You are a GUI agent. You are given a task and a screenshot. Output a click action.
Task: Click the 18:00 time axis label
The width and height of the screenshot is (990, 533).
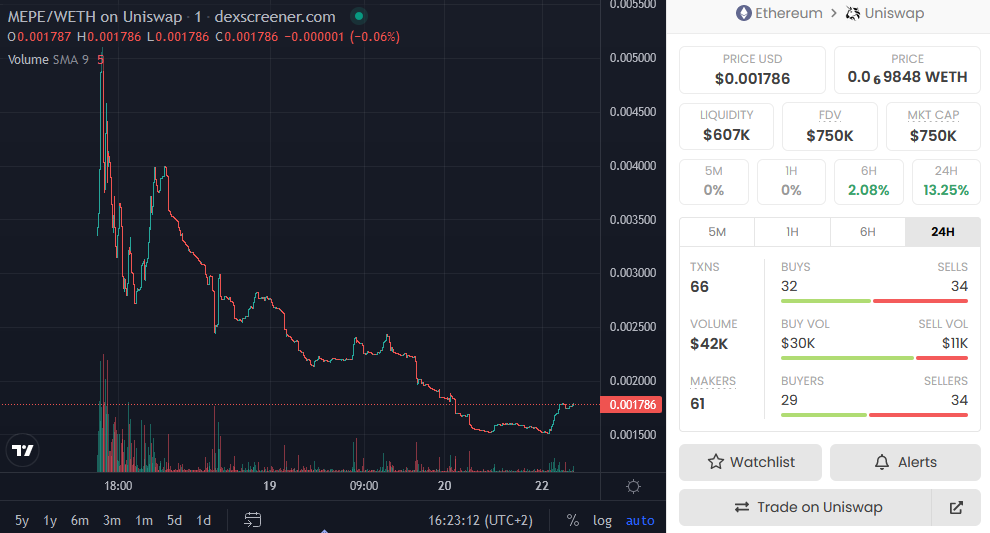(118, 486)
